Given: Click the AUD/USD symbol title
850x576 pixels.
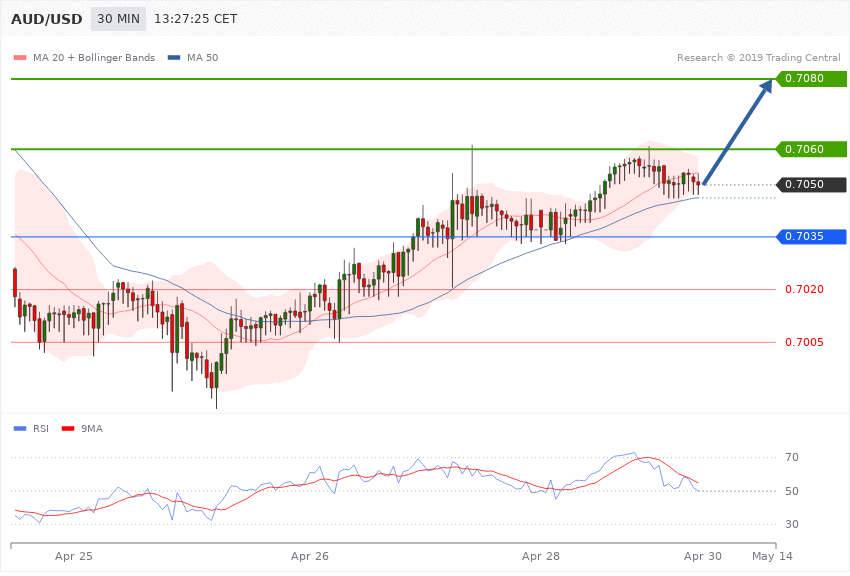Looking at the screenshot, I should coord(47,19).
